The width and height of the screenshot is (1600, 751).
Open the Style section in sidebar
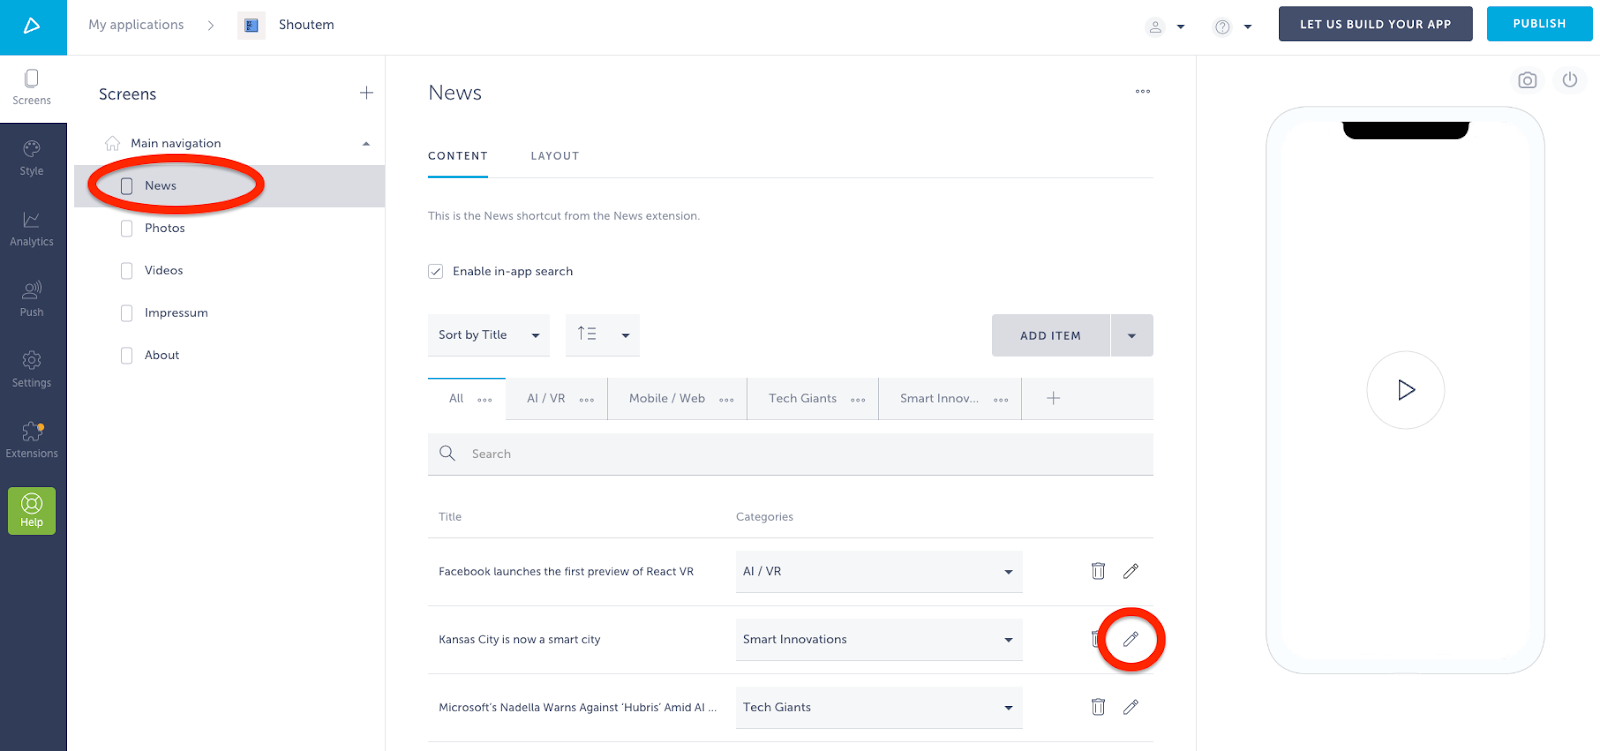tap(32, 158)
